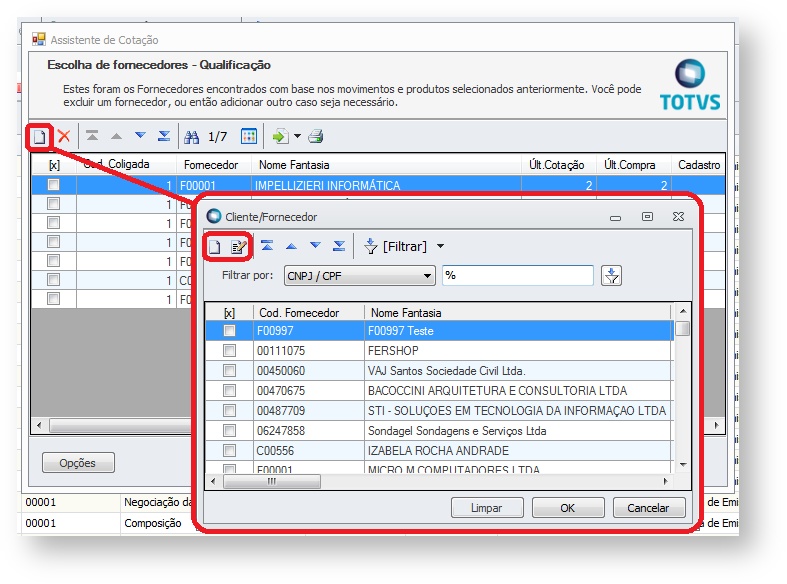Click the left scroll arrow of the main supplier grid

pos(40,425)
